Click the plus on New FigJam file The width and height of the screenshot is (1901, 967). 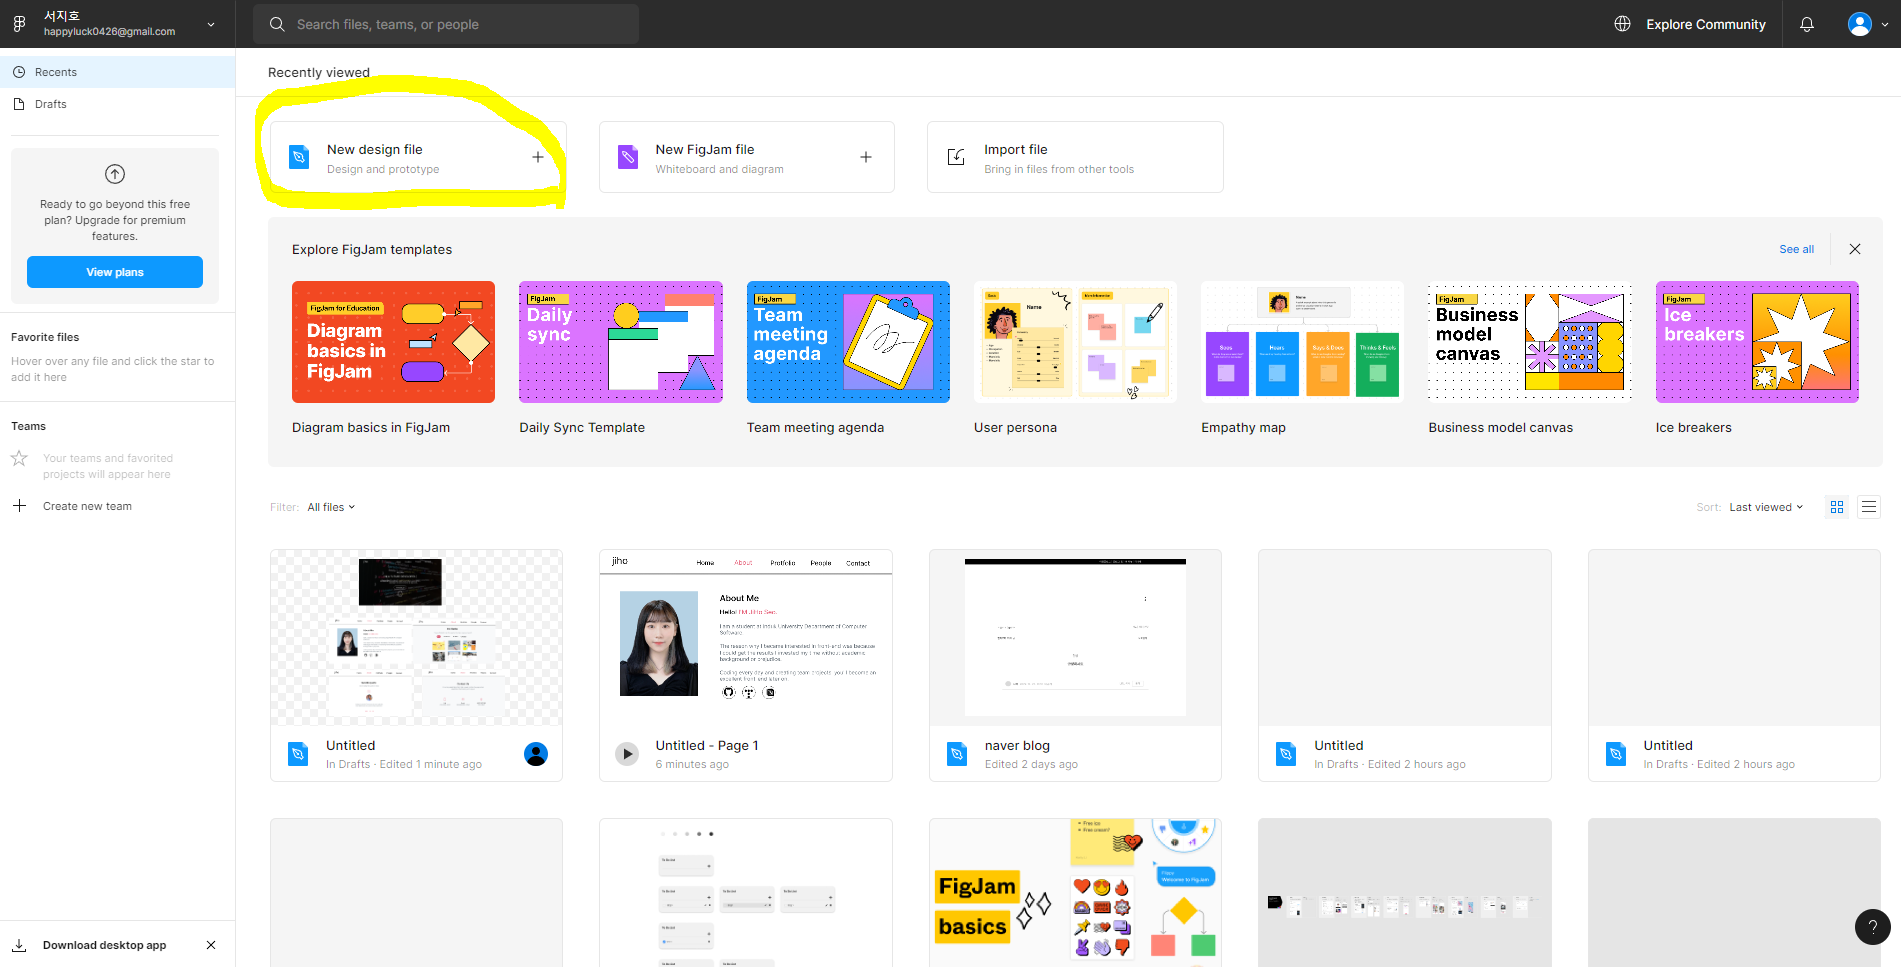coord(866,157)
